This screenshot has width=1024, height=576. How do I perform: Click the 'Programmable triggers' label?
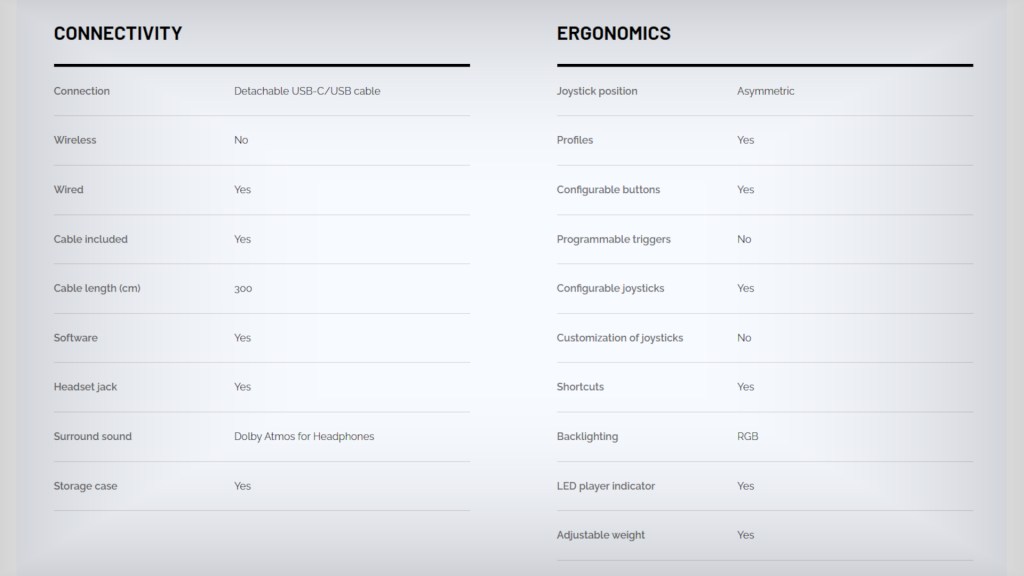[614, 239]
